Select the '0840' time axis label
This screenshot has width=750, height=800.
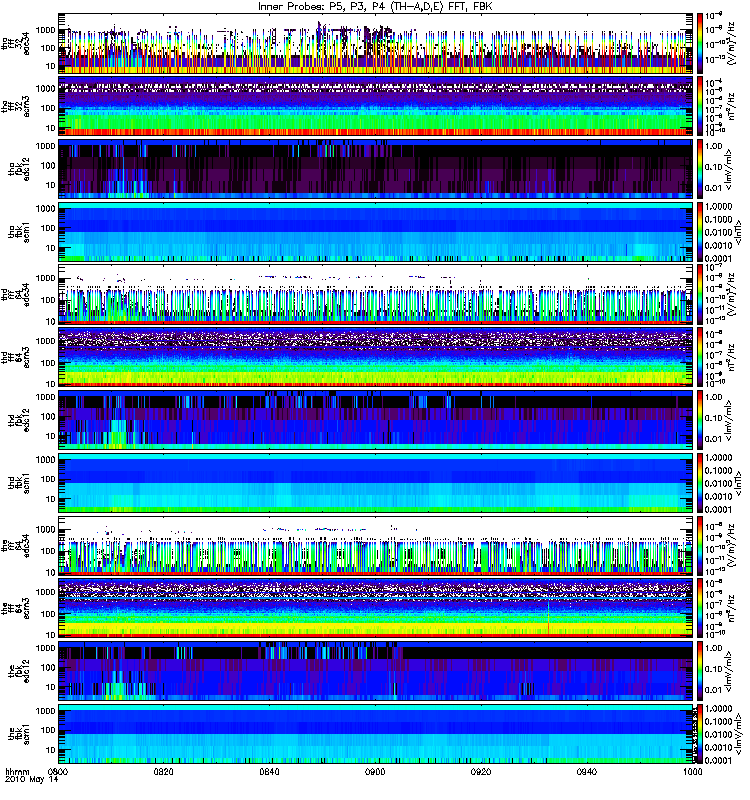coord(269,772)
